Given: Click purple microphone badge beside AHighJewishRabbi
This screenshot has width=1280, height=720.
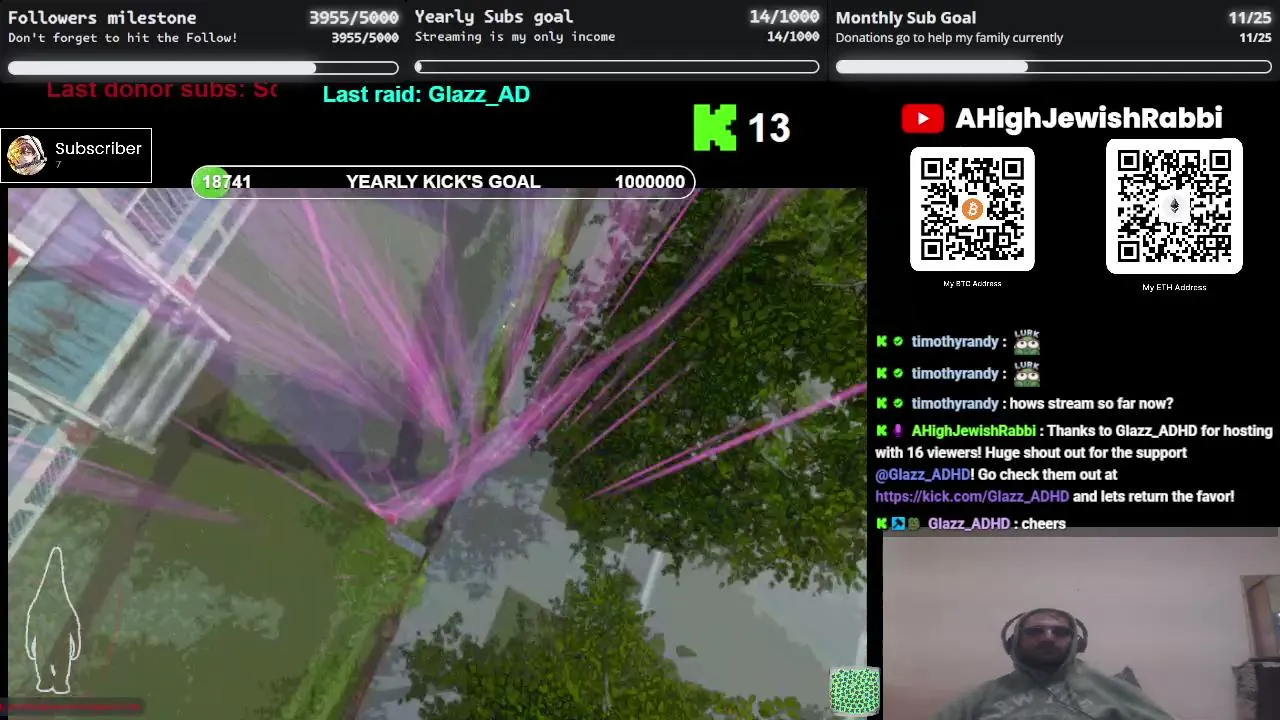Looking at the screenshot, I should [897, 431].
